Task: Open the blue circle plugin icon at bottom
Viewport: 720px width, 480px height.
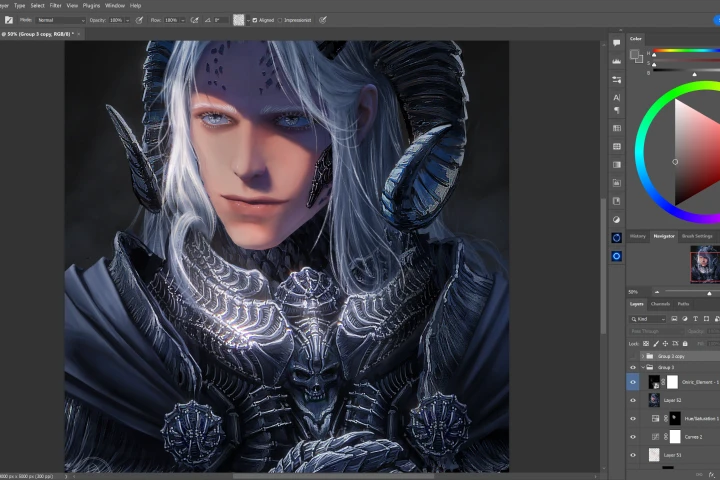Action: click(617, 256)
